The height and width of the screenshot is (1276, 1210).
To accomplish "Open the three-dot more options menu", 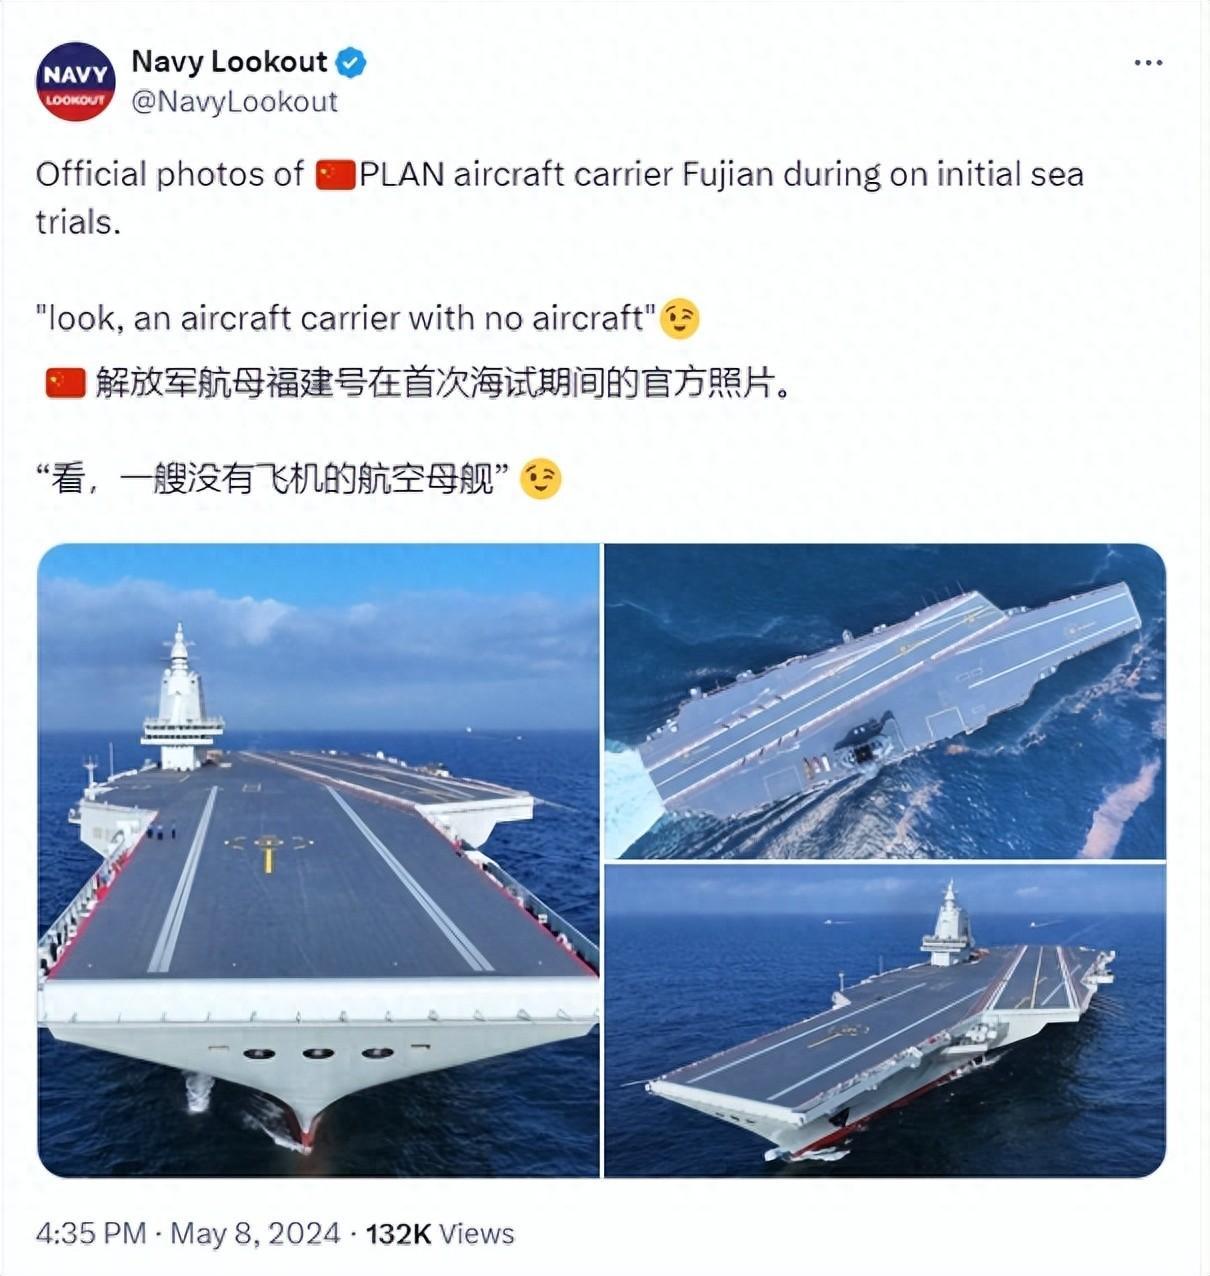I will (1148, 63).
